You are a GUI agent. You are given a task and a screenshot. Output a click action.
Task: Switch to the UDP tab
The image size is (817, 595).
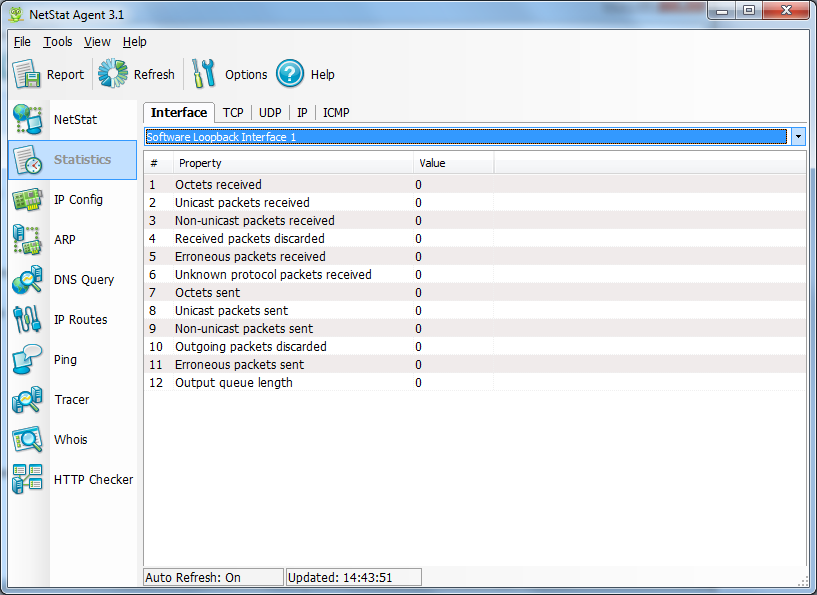[270, 113]
